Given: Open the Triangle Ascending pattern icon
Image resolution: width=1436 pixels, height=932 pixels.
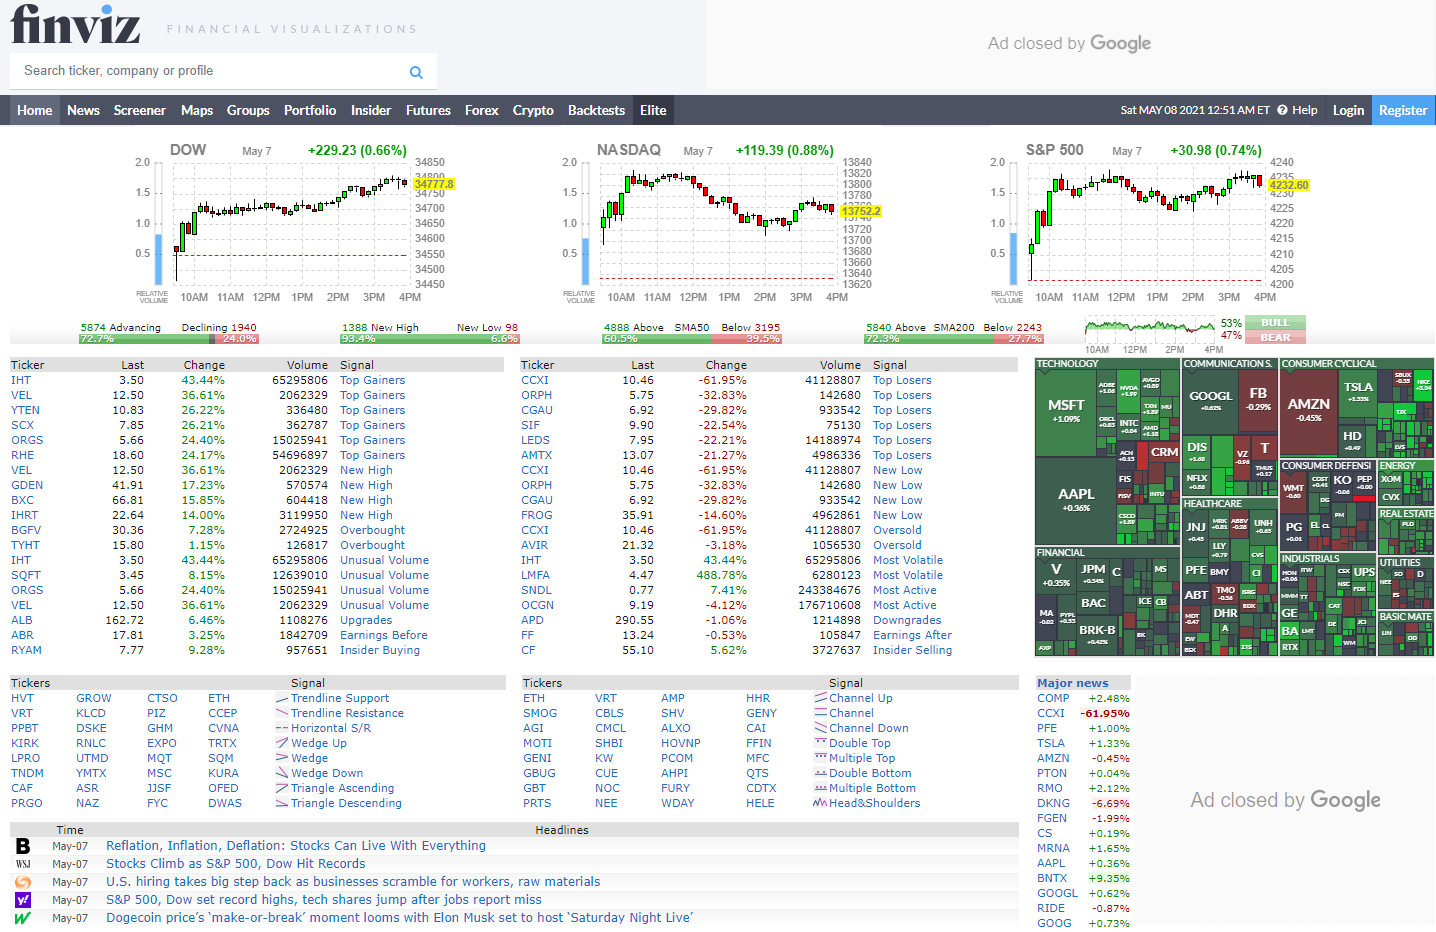Looking at the screenshot, I should pyautogui.click(x=282, y=788).
